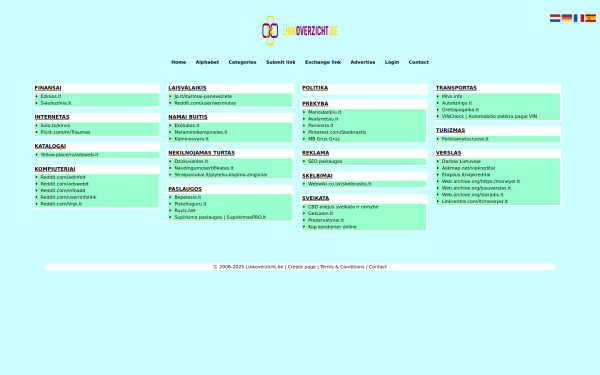The height and width of the screenshot is (375, 600).
Task: Open the SKELBIMAI category heading
Action: pyautogui.click(x=317, y=176)
